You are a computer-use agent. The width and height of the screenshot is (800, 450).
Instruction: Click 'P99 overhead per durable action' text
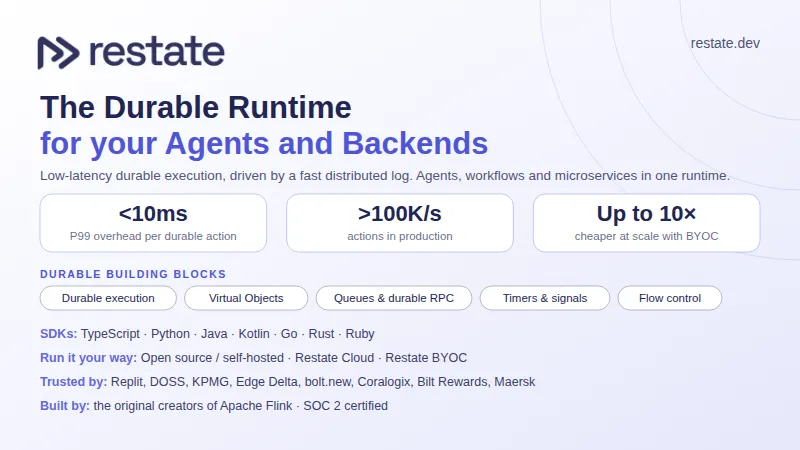[x=153, y=236]
